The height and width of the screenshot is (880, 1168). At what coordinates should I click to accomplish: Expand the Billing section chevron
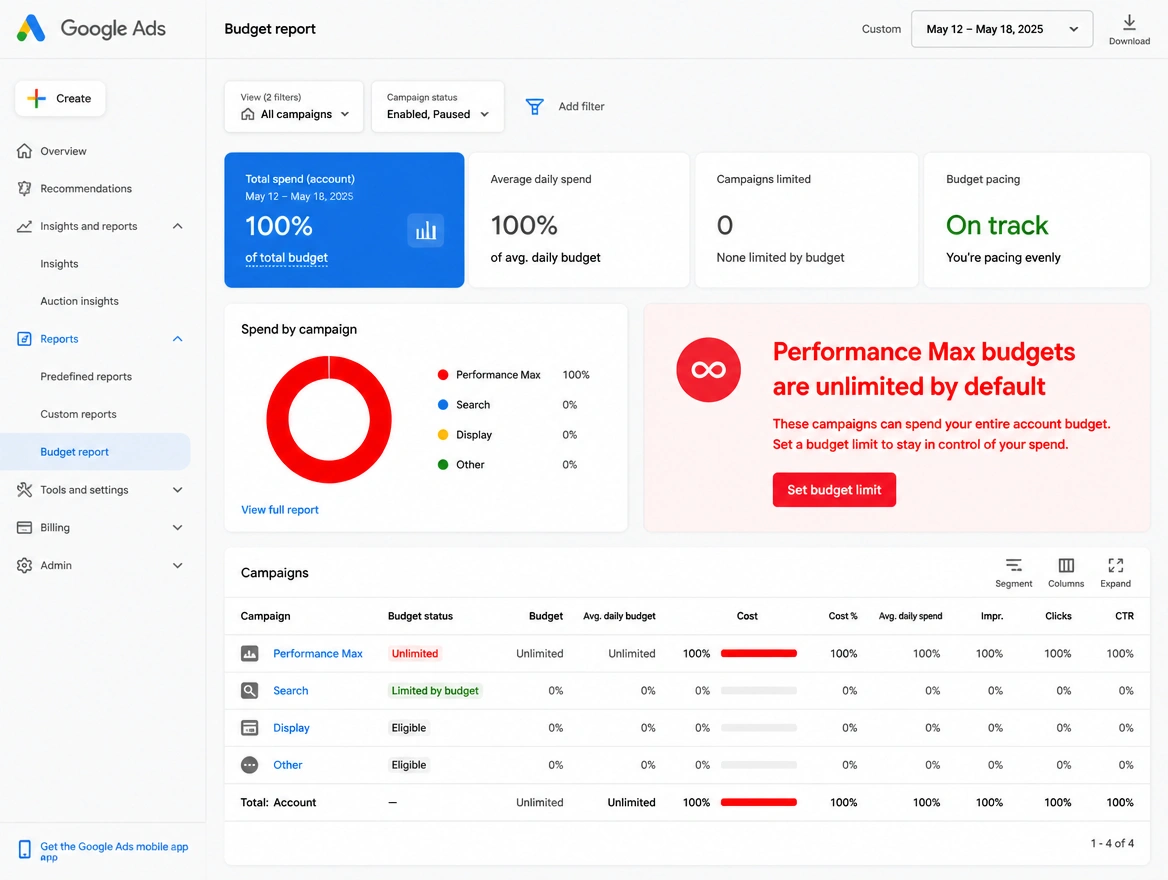point(177,528)
